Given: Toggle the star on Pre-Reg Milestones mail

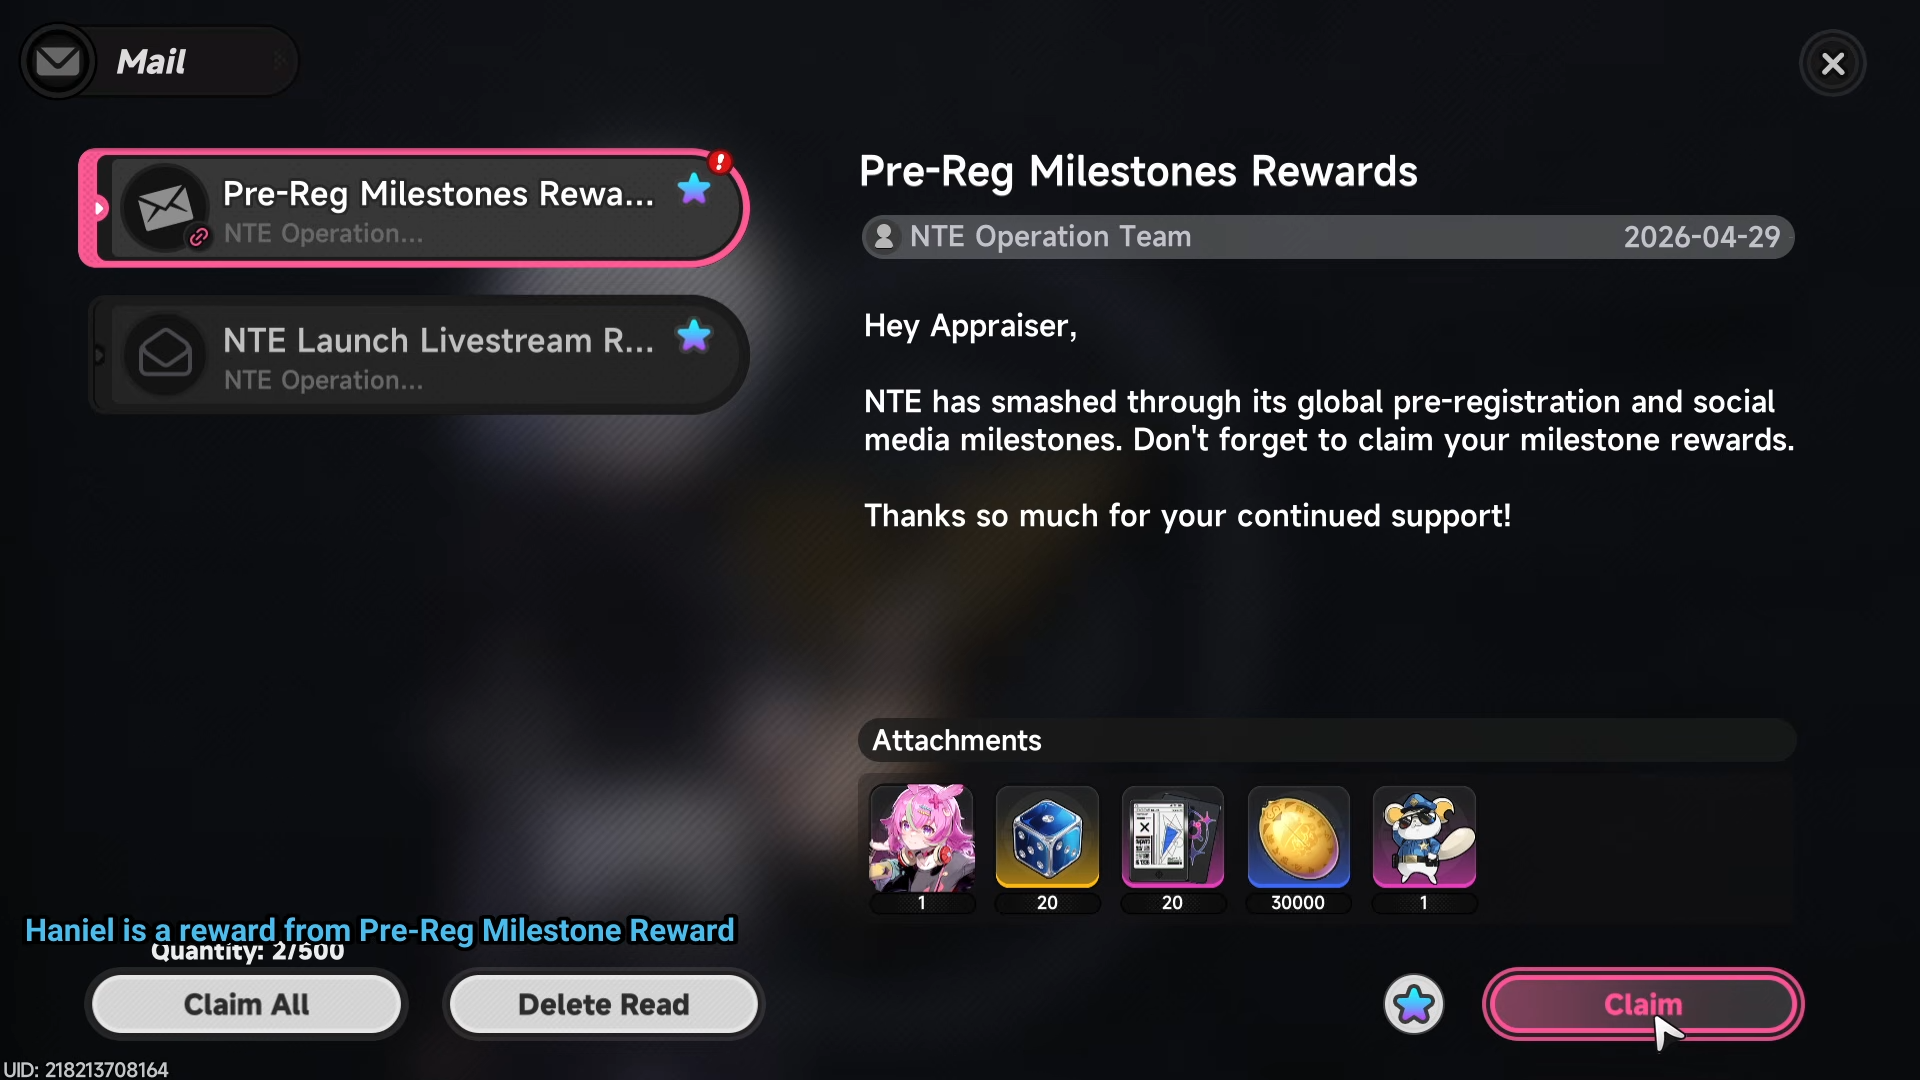Looking at the screenshot, I should 694,189.
